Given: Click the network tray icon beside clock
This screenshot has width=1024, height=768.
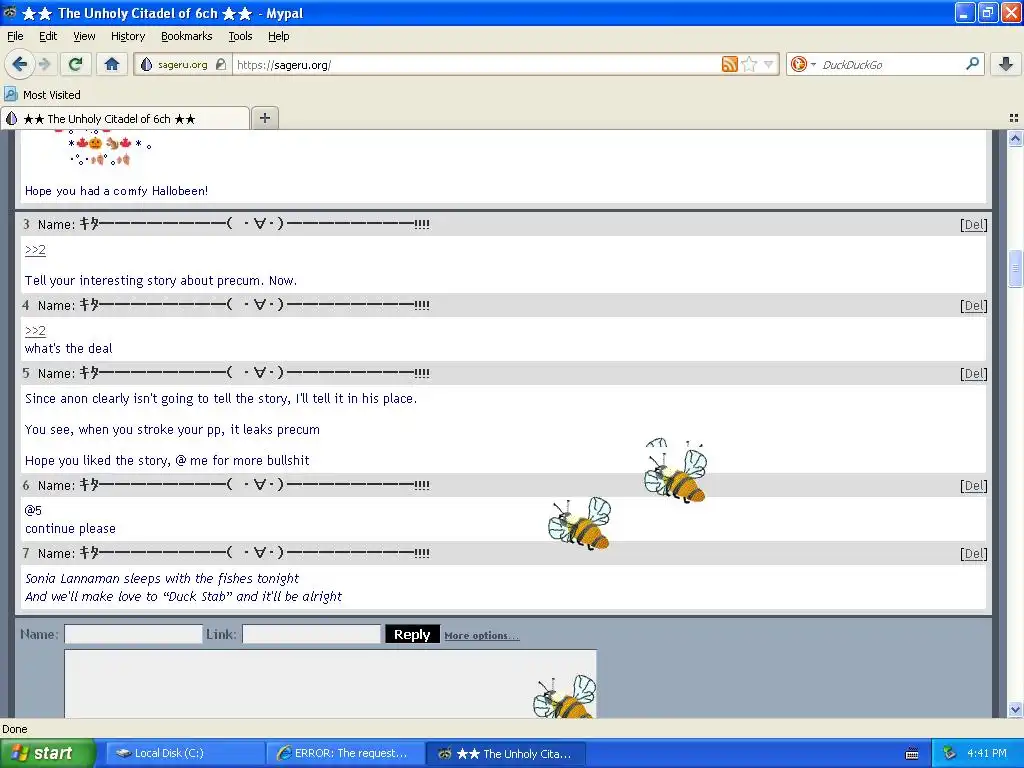Looking at the screenshot, I should coord(949,753).
